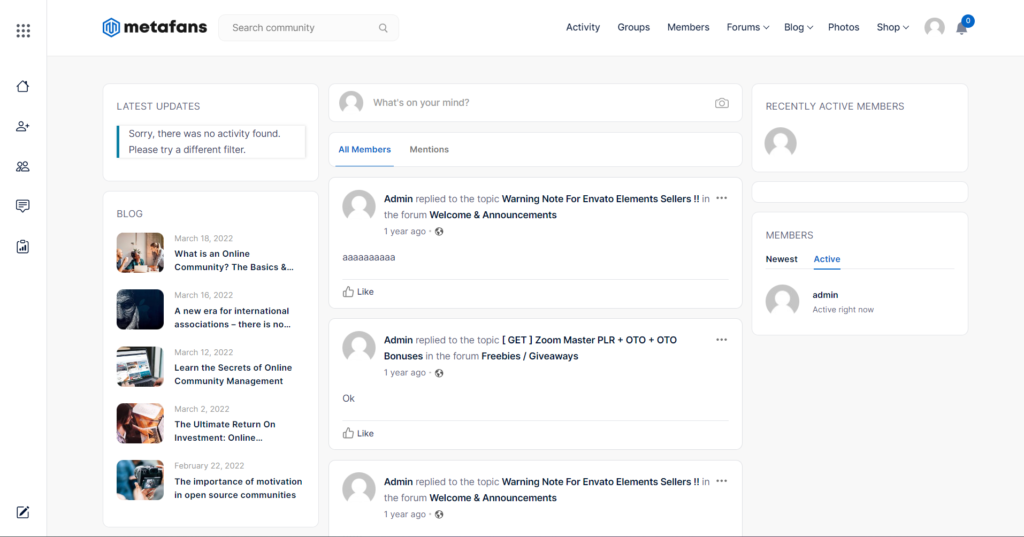Select the Newest members tab
This screenshot has height=537, width=1024.
click(x=781, y=259)
